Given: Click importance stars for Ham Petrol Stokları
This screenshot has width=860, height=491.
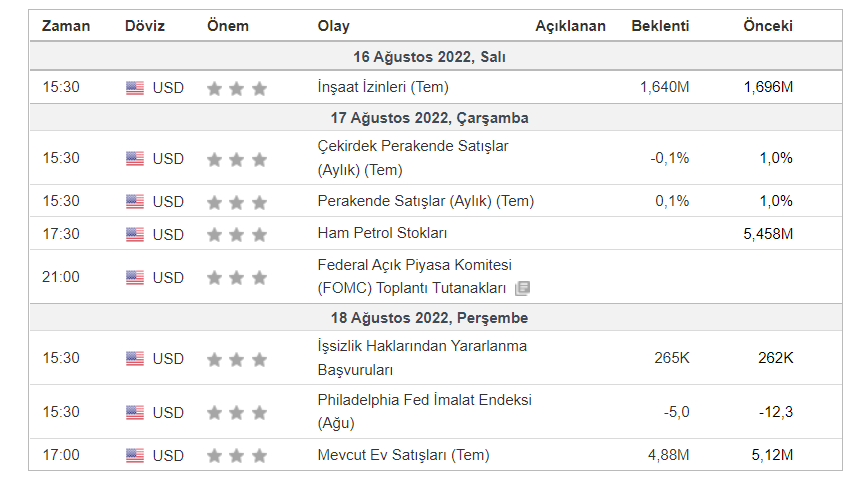Looking at the screenshot, I should pos(237,234).
